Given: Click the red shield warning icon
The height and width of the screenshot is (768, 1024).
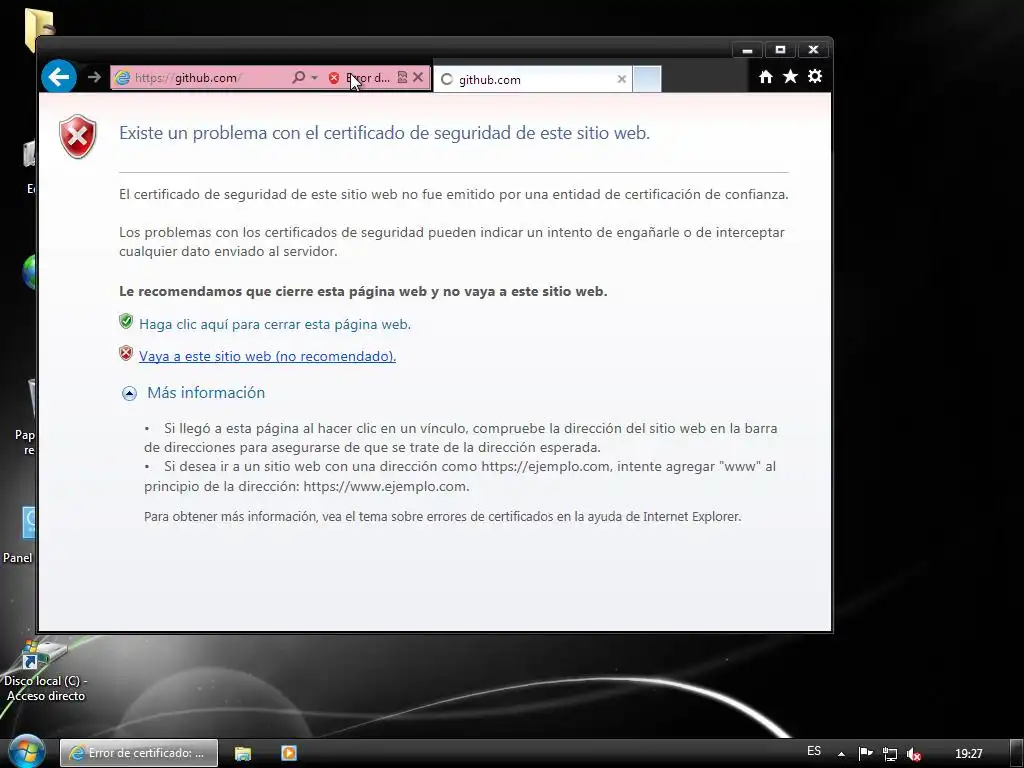Looking at the screenshot, I should [78, 136].
